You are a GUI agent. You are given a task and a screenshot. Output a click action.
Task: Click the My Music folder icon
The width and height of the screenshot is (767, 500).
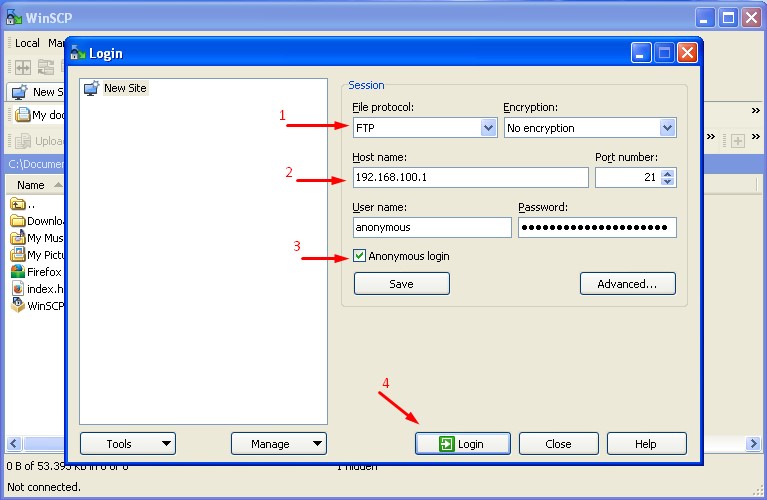[18, 238]
